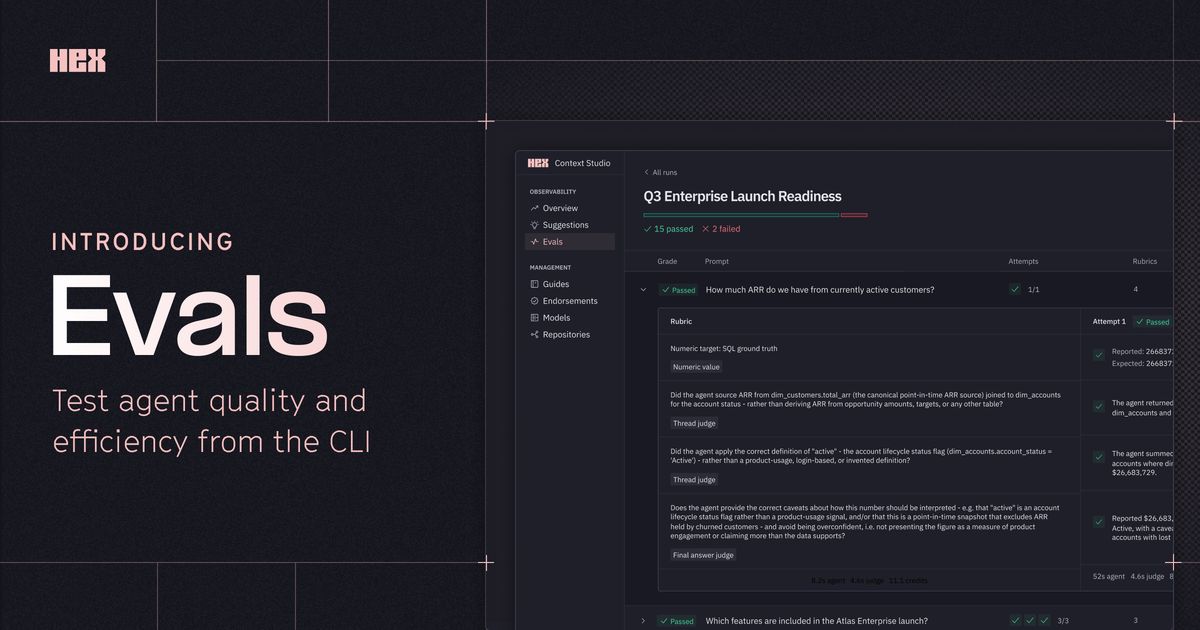The image size is (1200, 630).
Task: Click the Rubric header in expanded table
Action: (x=681, y=322)
